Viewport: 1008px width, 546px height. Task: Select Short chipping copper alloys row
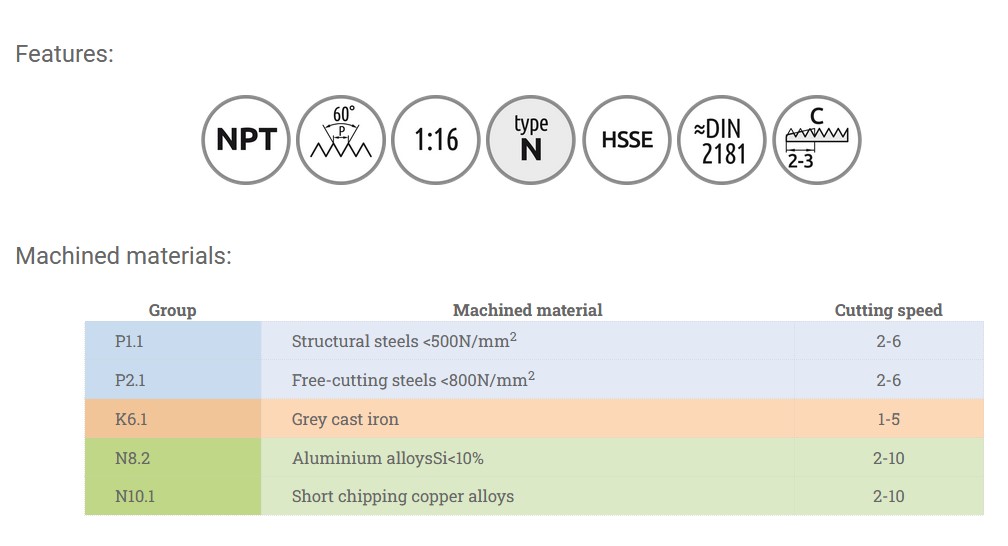pos(402,496)
